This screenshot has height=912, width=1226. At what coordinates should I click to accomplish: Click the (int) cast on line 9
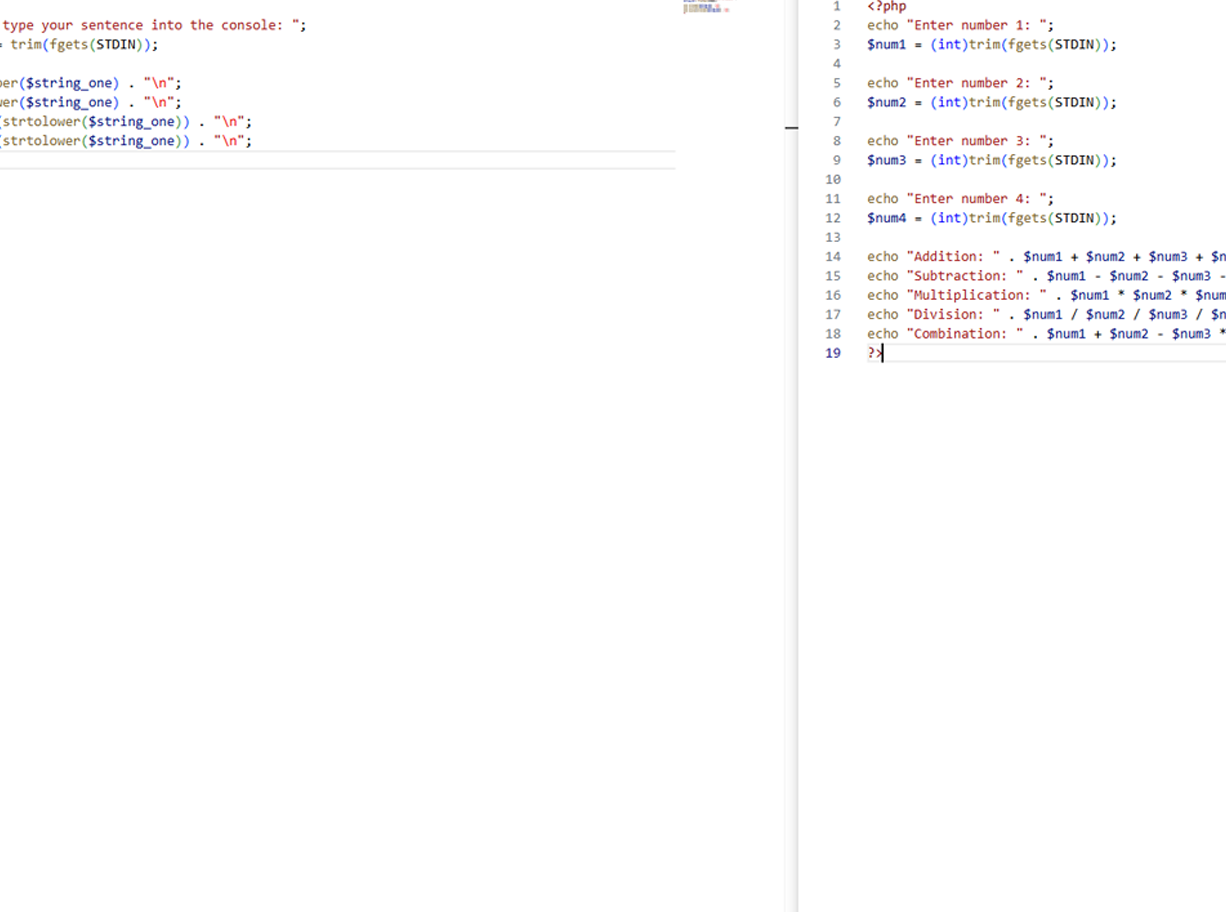click(x=948, y=160)
